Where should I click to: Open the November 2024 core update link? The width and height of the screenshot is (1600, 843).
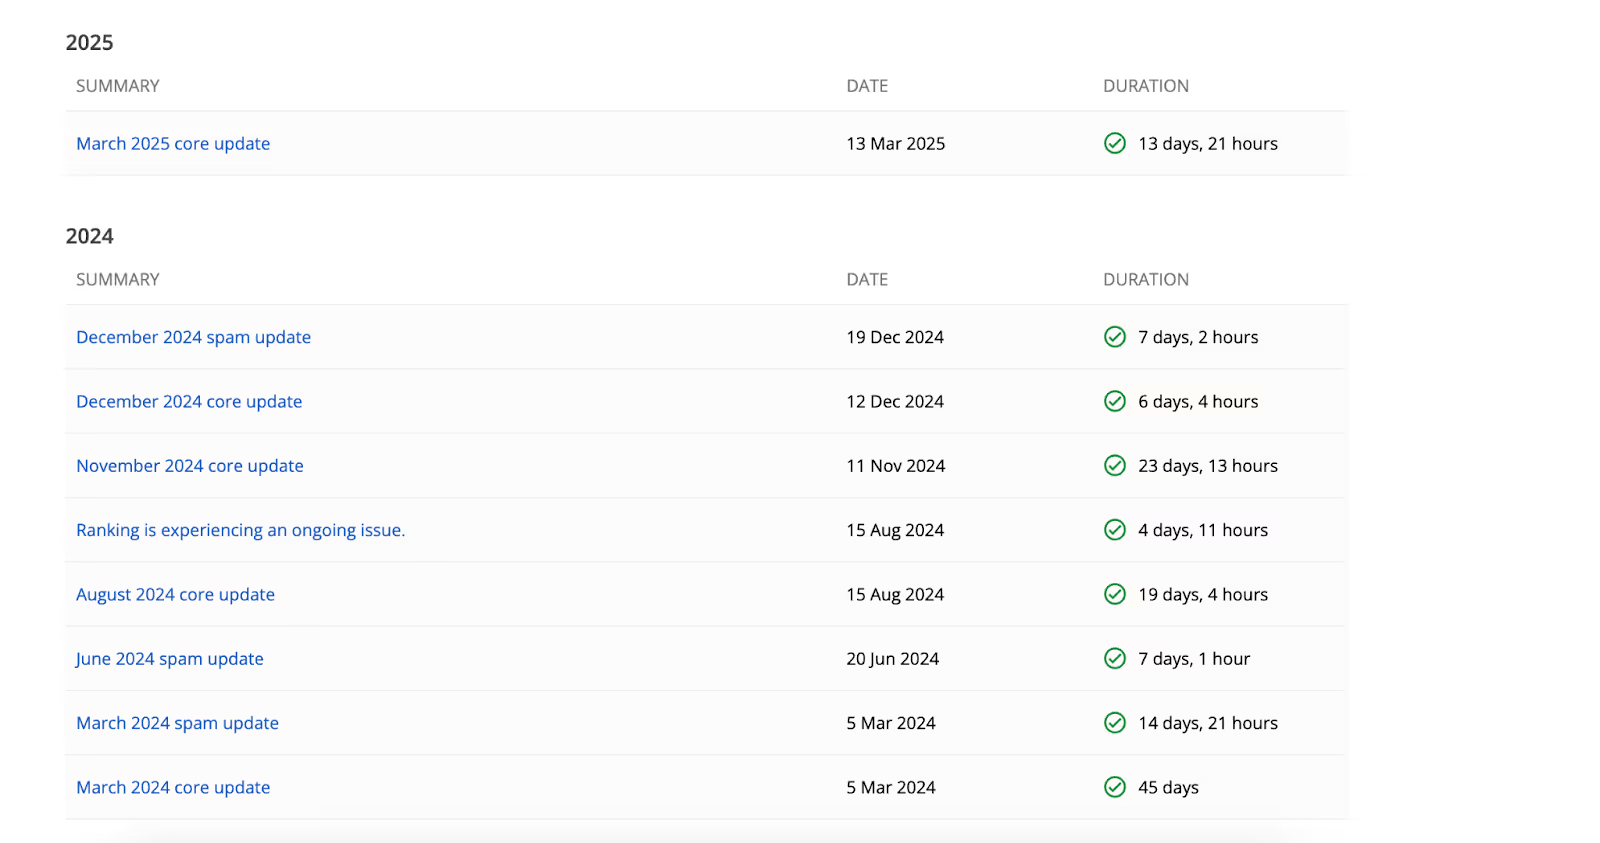point(190,466)
